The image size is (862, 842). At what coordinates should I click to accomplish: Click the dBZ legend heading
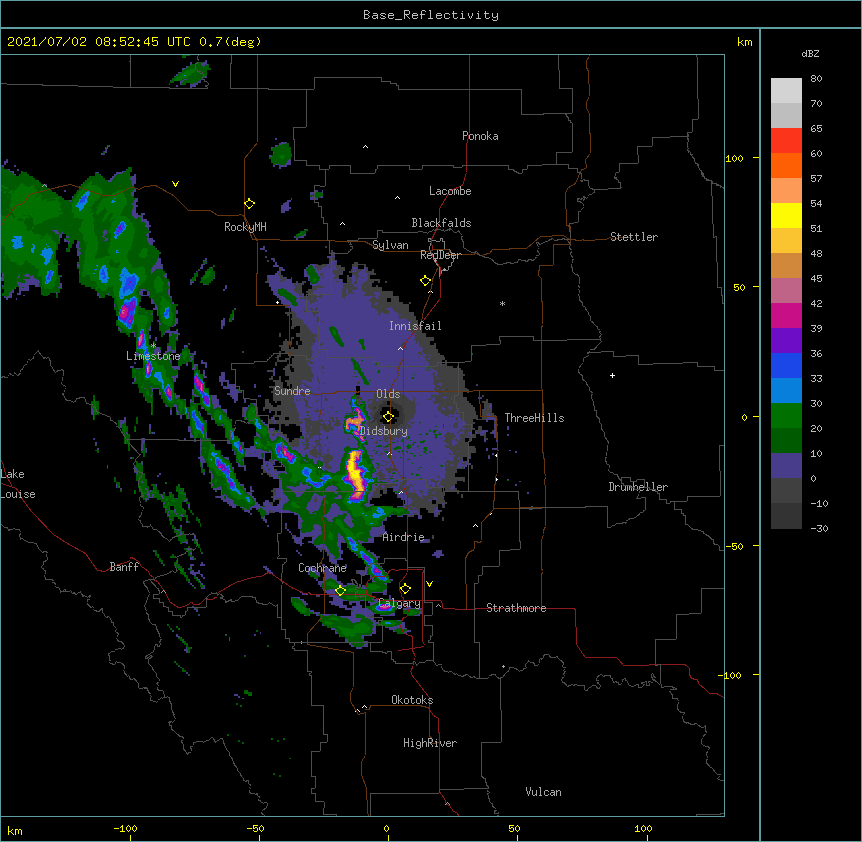[810, 53]
